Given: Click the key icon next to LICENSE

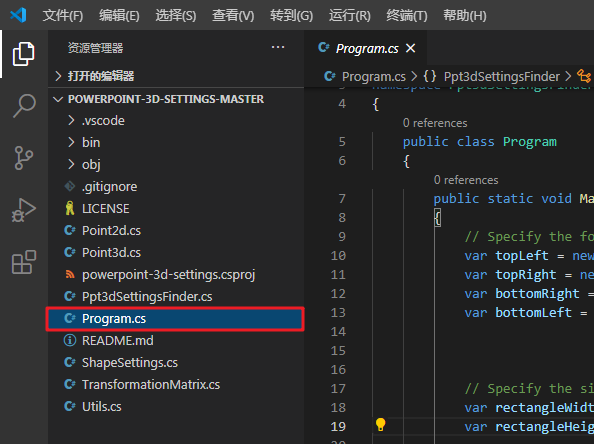Looking at the screenshot, I should [70, 208].
